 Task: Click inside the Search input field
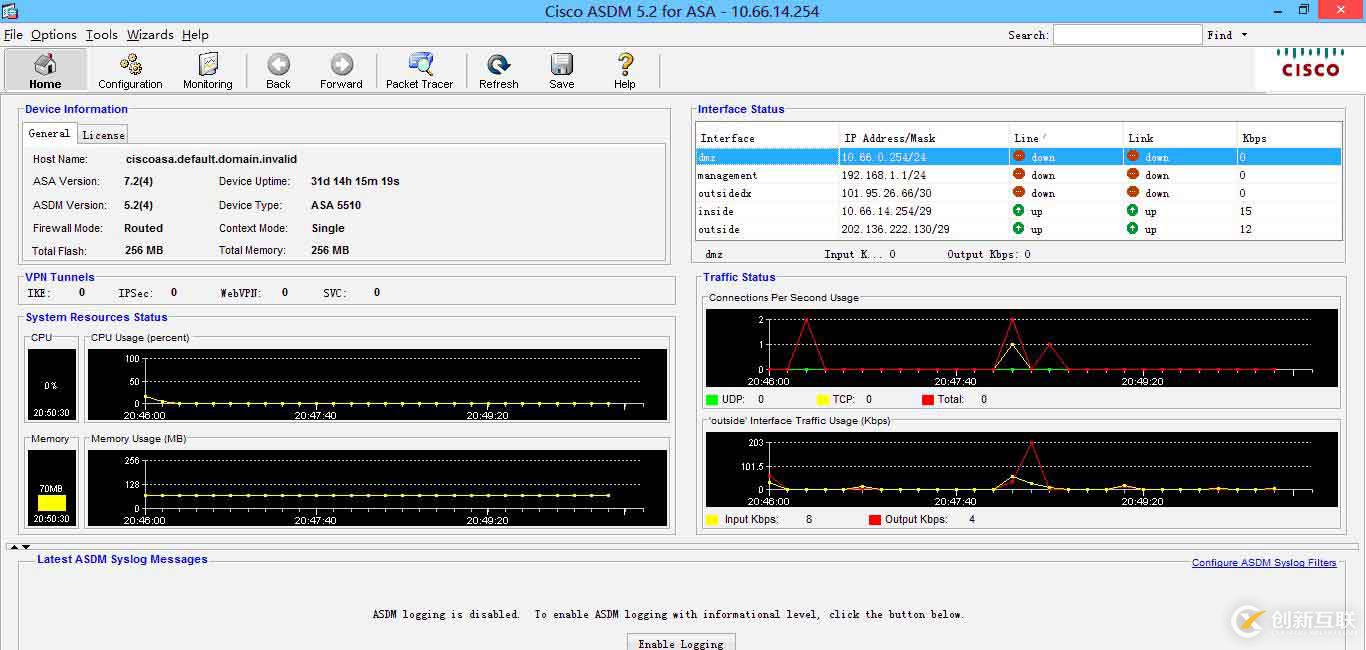1127,35
